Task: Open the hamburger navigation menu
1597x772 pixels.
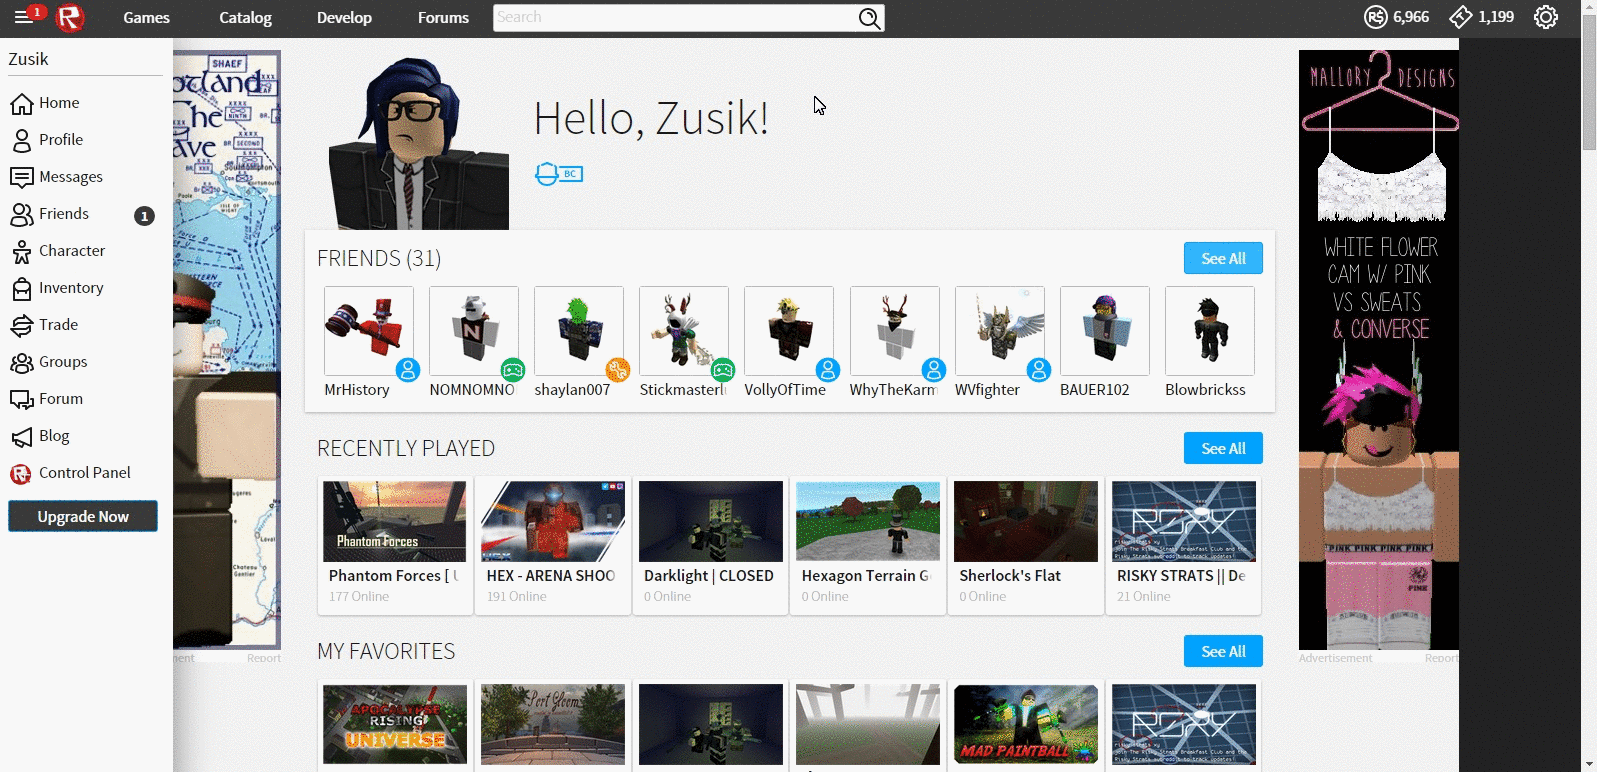Action: (22, 17)
